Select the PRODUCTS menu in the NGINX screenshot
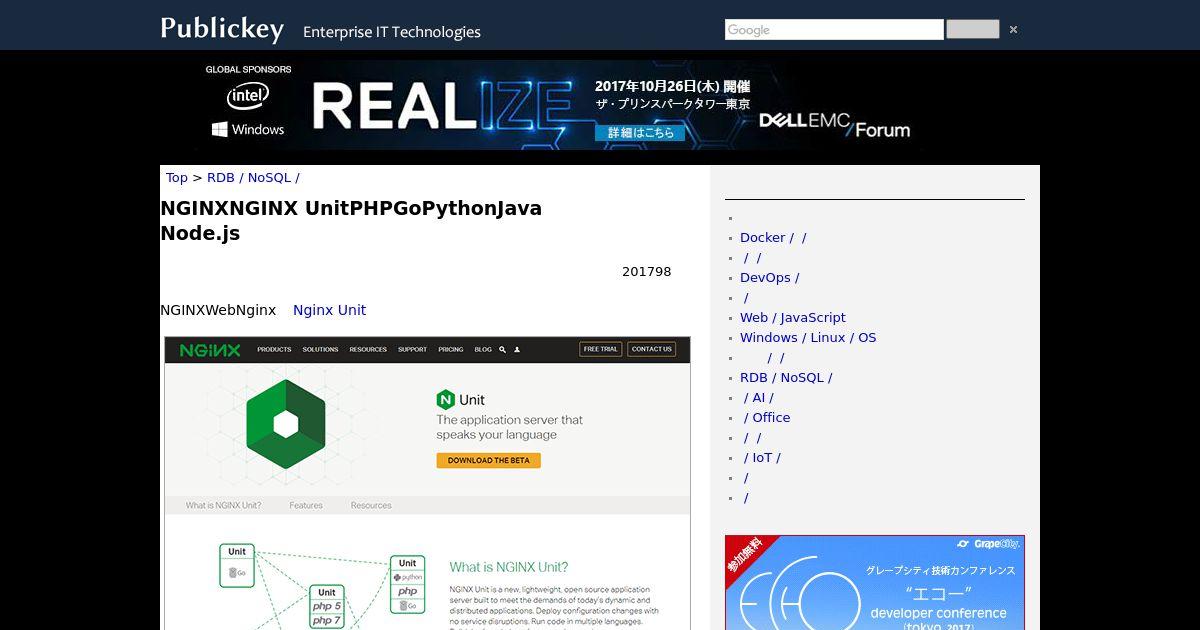The width and height of the screenshot is (1200, 630). 274,350
